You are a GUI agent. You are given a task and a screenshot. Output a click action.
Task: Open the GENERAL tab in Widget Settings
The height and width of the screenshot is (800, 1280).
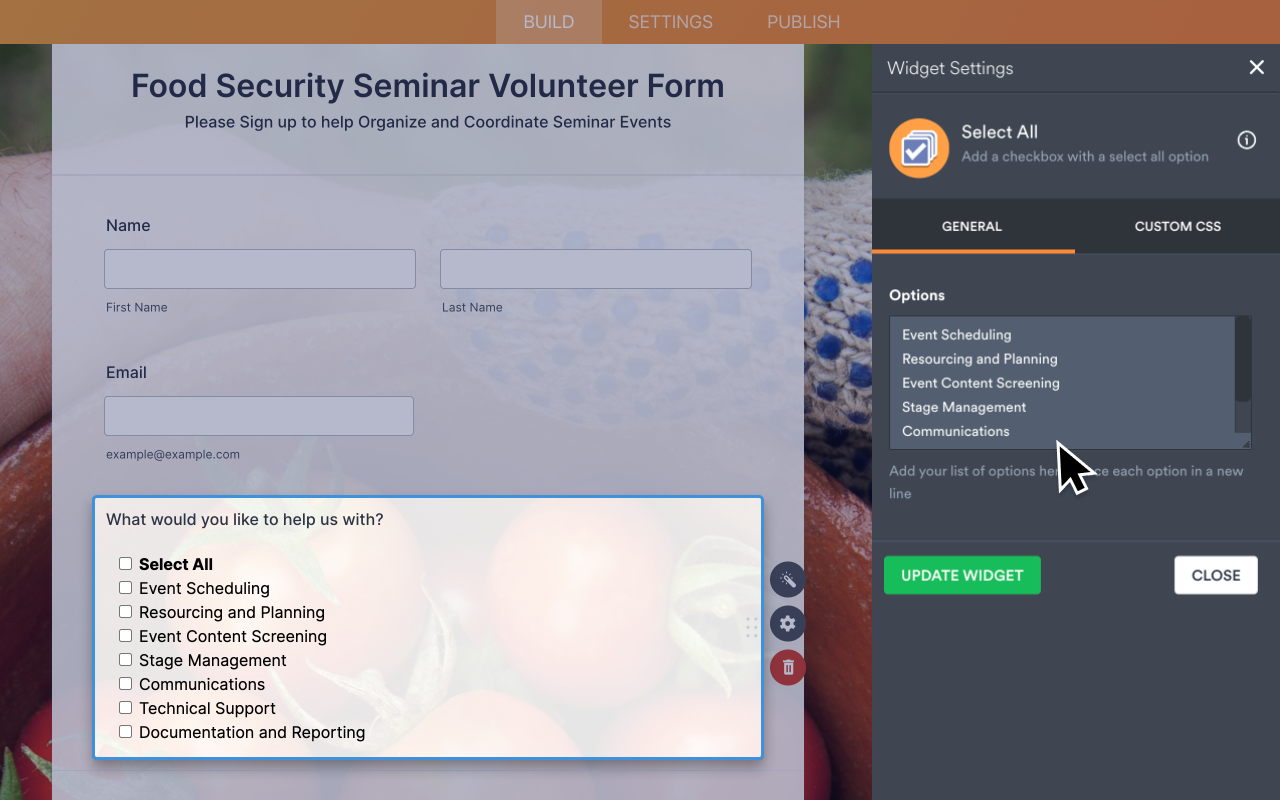pos(971,226)
